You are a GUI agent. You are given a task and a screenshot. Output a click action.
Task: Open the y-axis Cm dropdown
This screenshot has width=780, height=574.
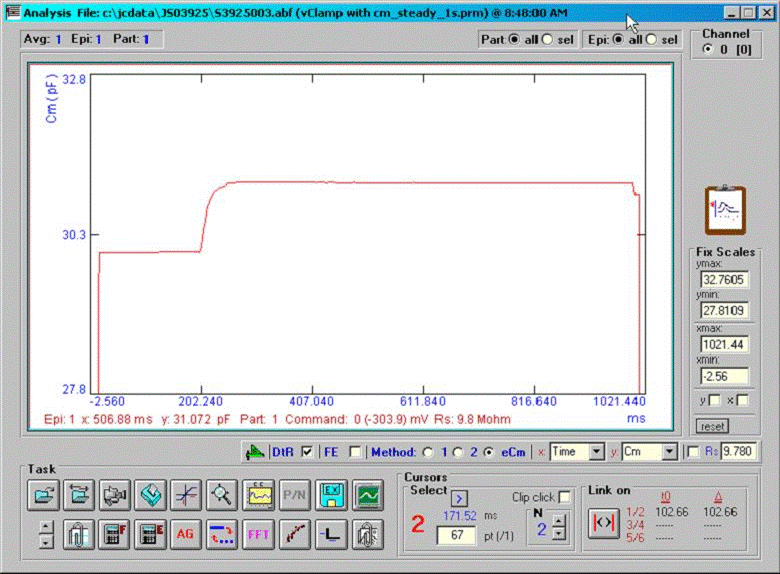(x=670, y=452)
